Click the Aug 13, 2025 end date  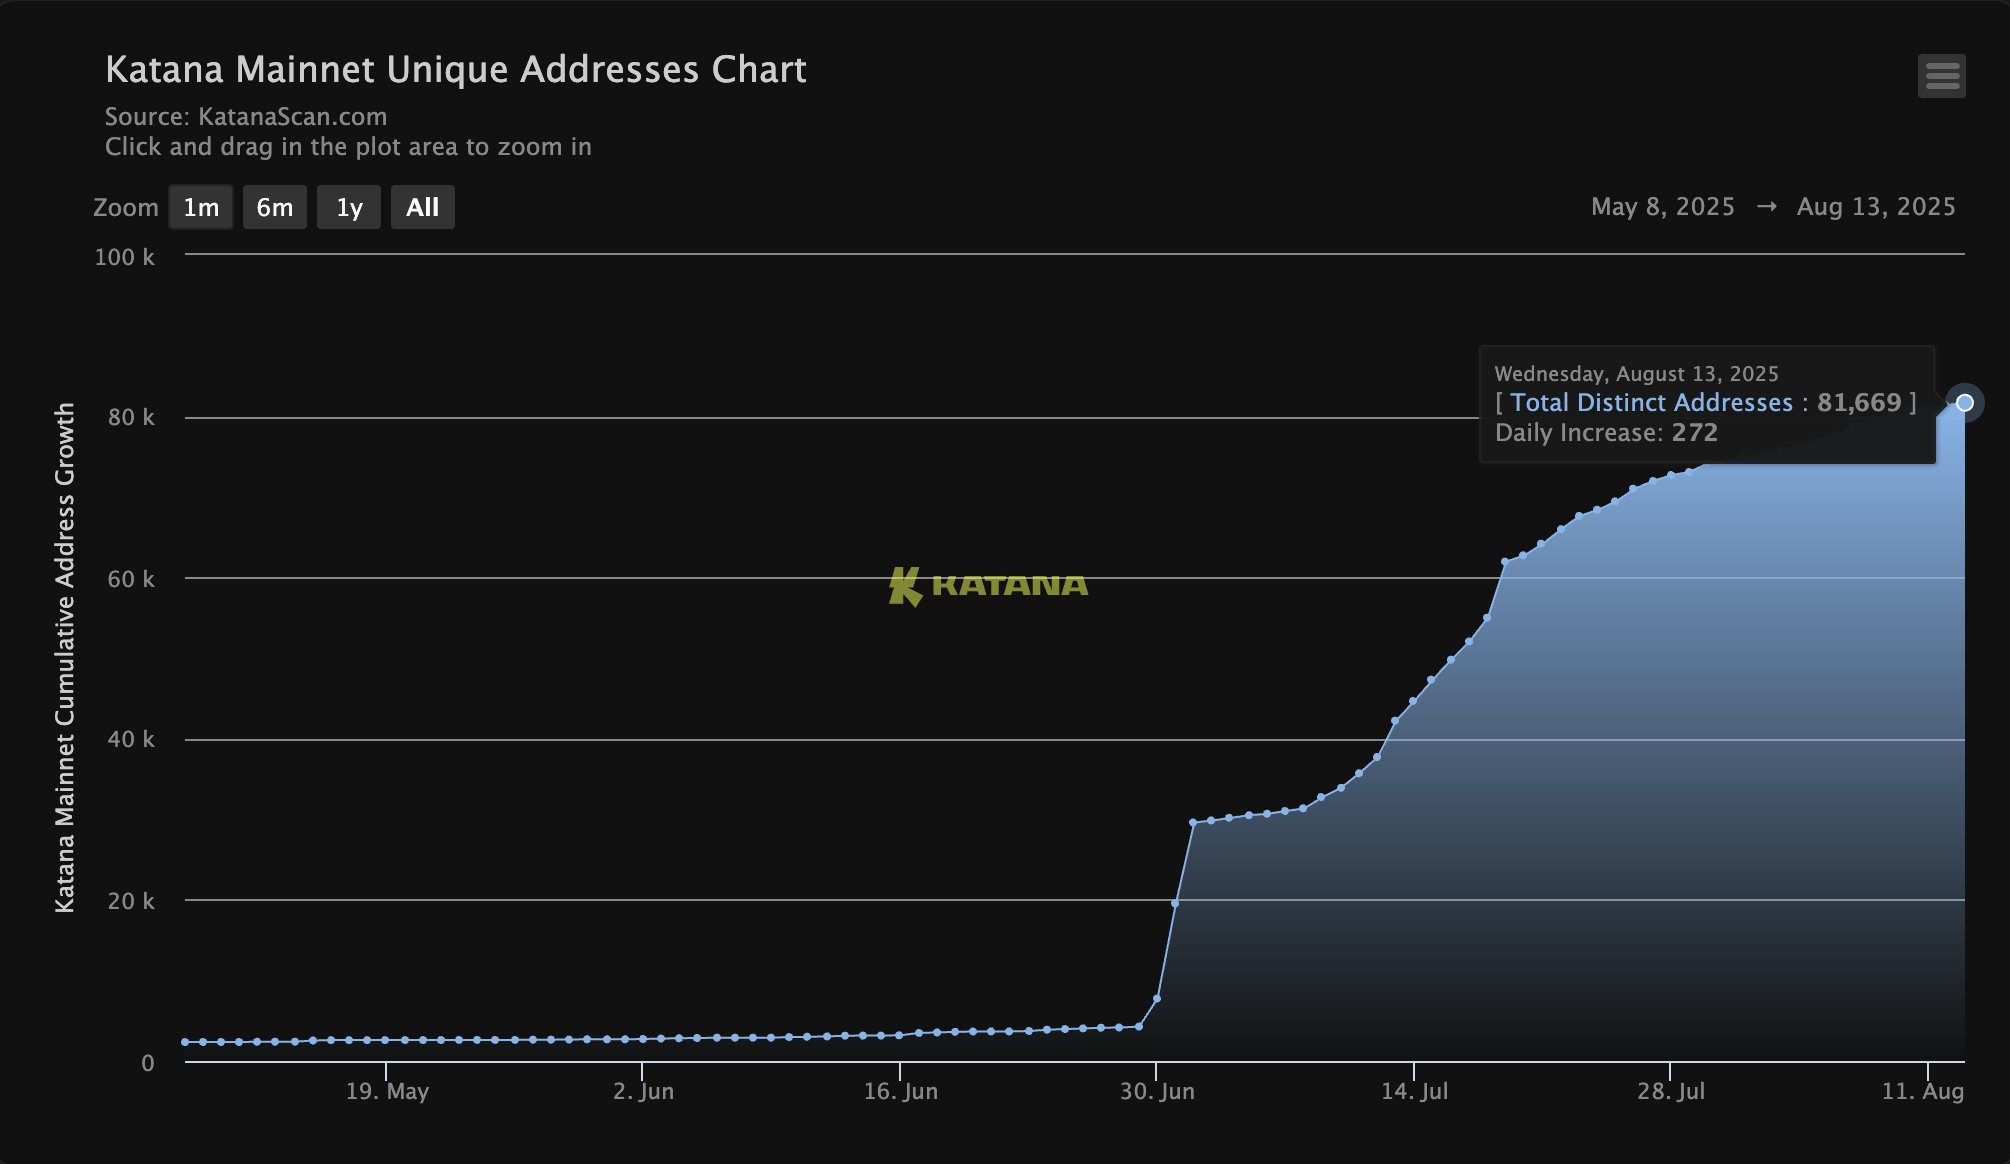tap(1875, 207)
